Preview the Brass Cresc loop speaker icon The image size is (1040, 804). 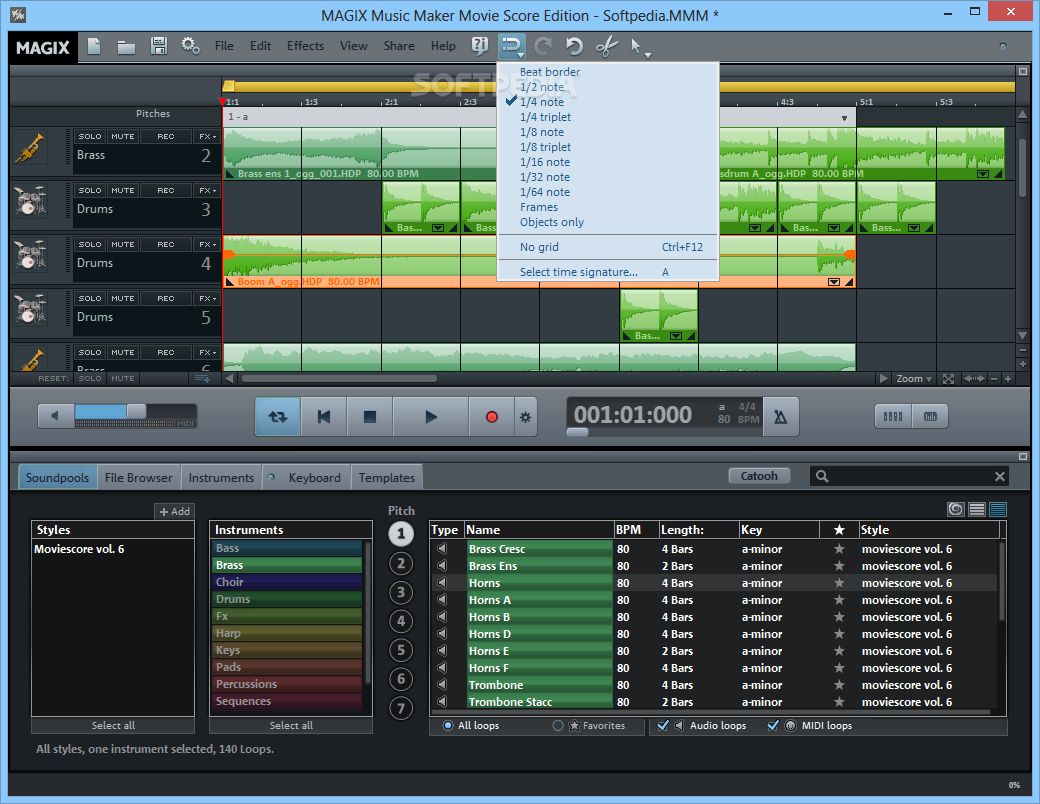(x=442, y=549)
